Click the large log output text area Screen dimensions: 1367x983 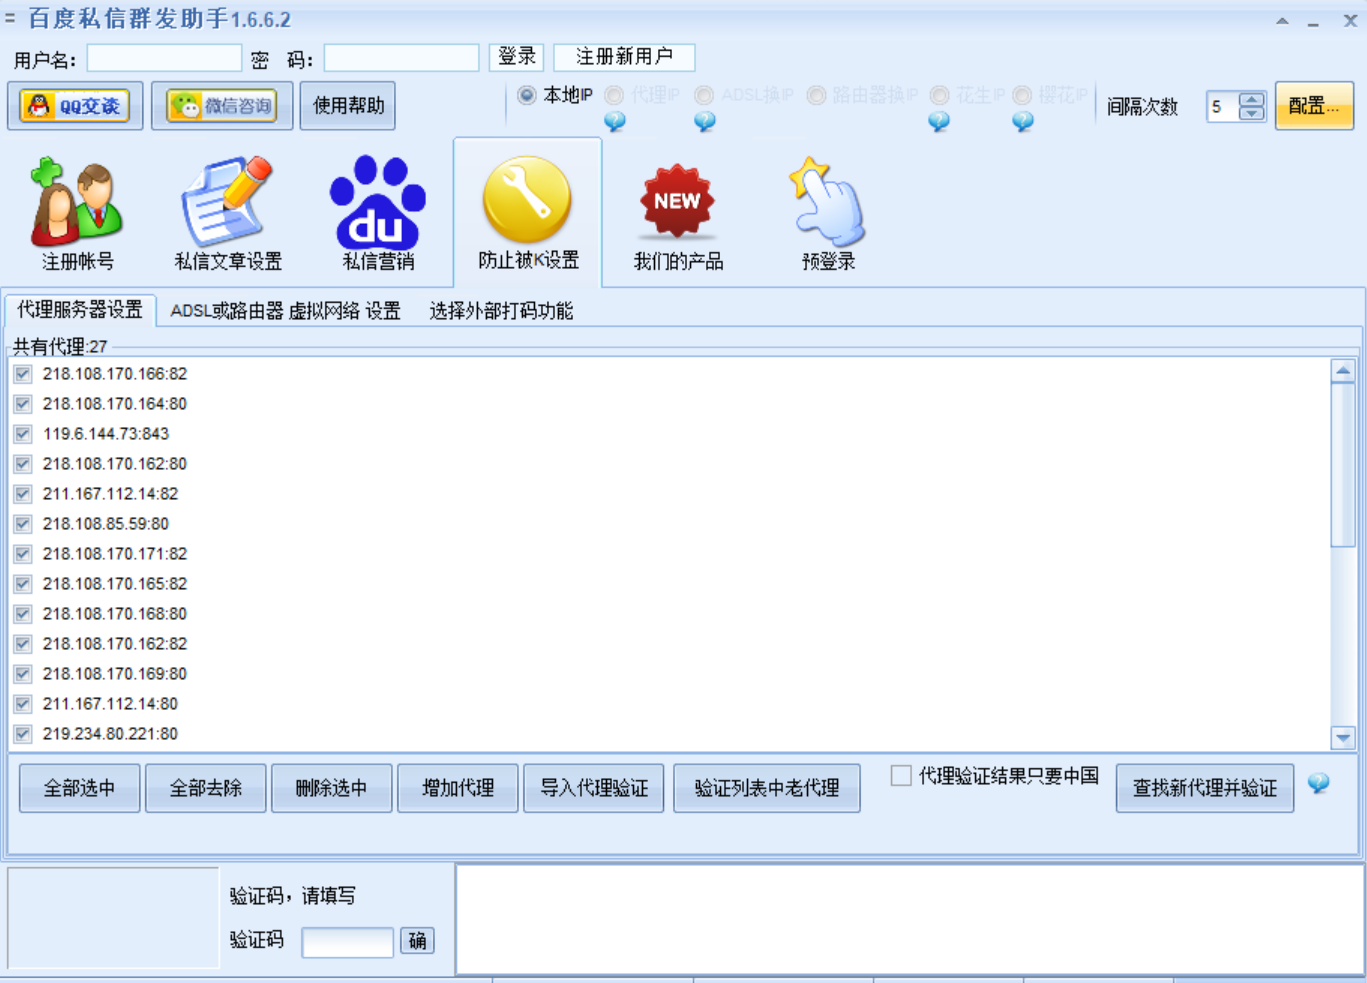pyautogui.click(x=910, y=920)
